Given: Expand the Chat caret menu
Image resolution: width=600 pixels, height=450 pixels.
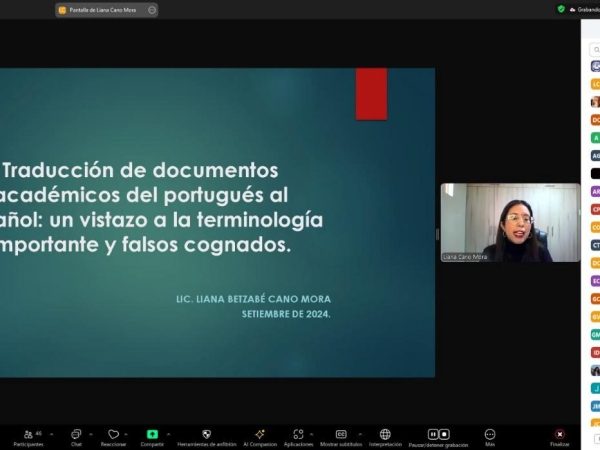Looking at the screenshot, I should (91, 434).
